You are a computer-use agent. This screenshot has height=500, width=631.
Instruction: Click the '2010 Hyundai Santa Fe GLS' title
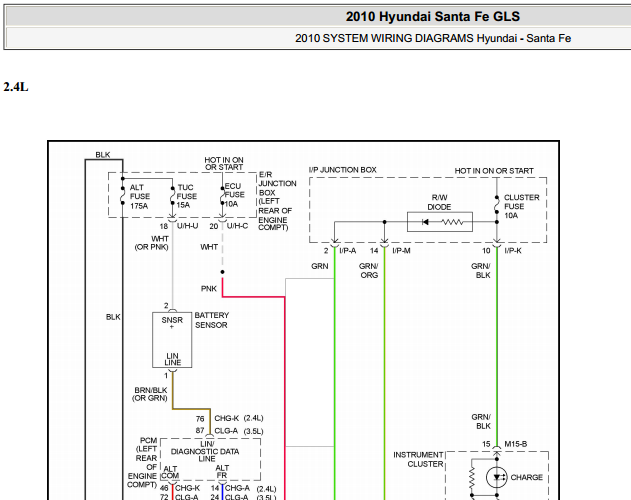[433, 17]
